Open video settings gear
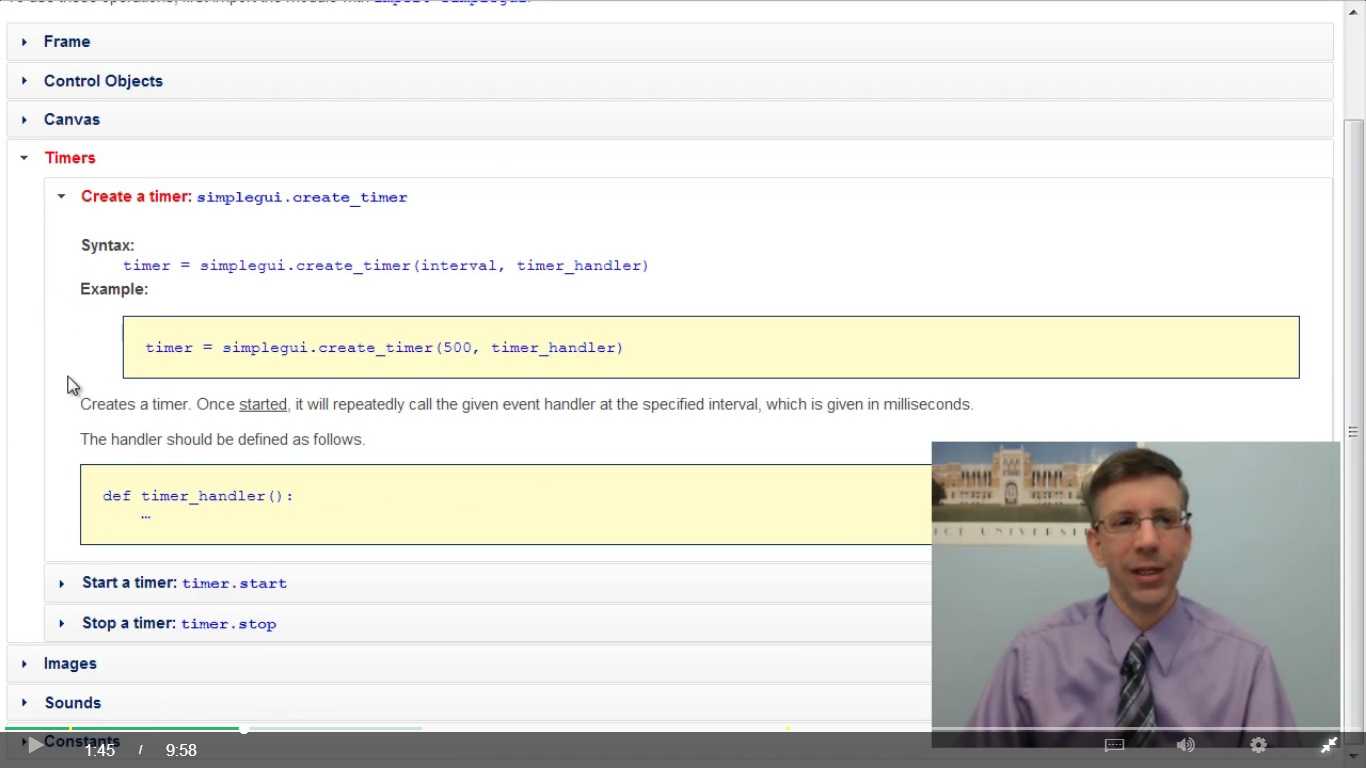 pyautogui.click(x=1258, y=745)
